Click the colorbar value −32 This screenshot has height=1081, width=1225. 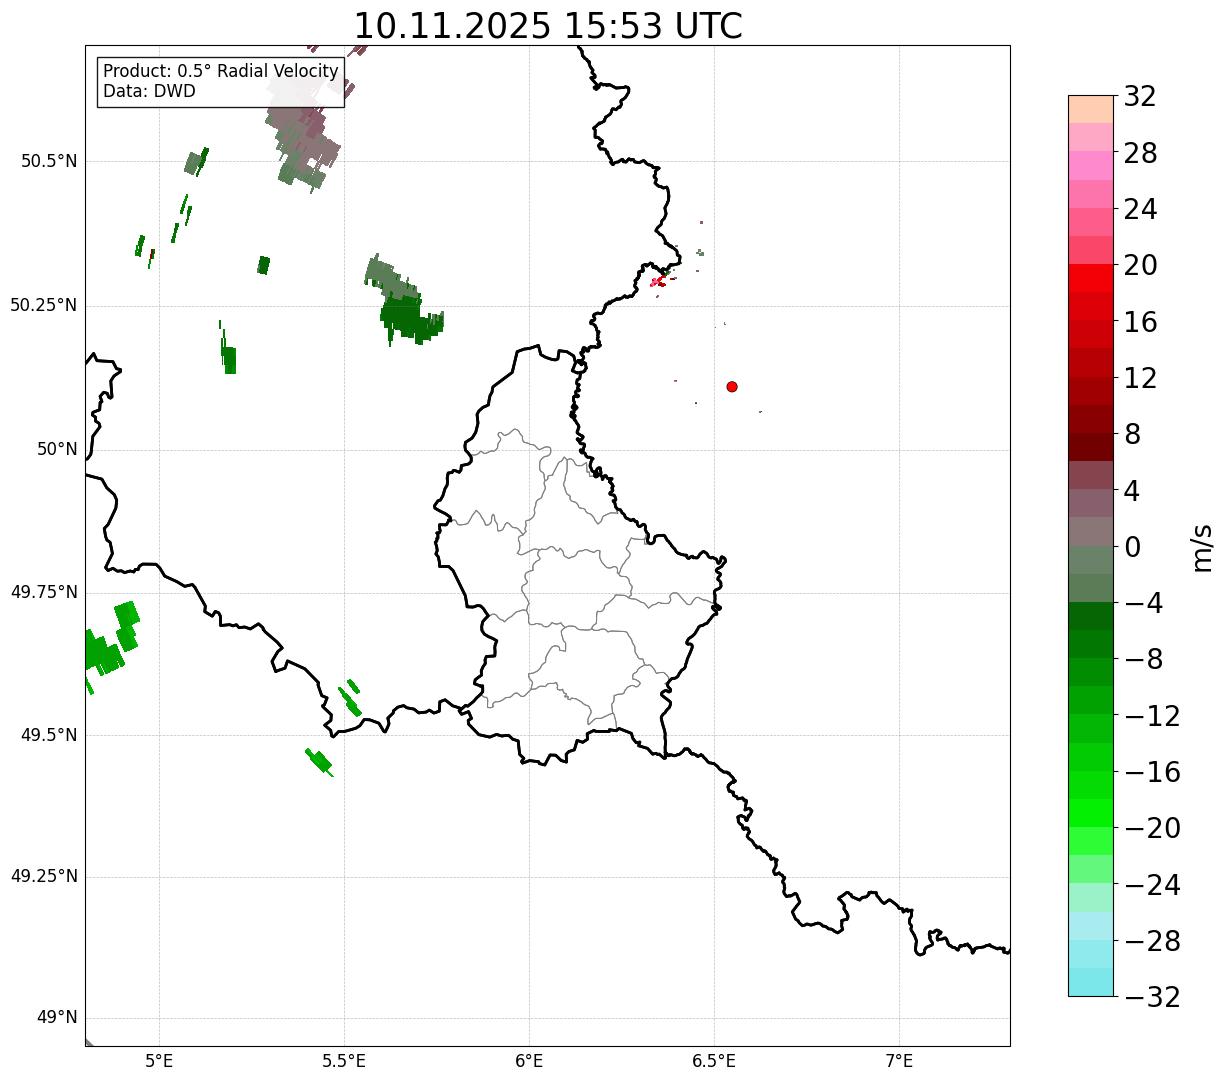[x=1152, y=997]
